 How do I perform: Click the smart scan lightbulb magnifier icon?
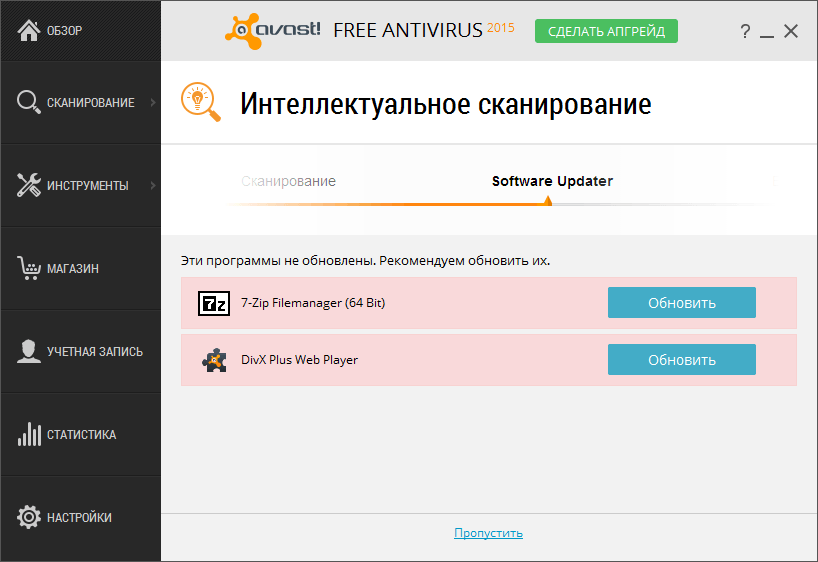(201, 102)
